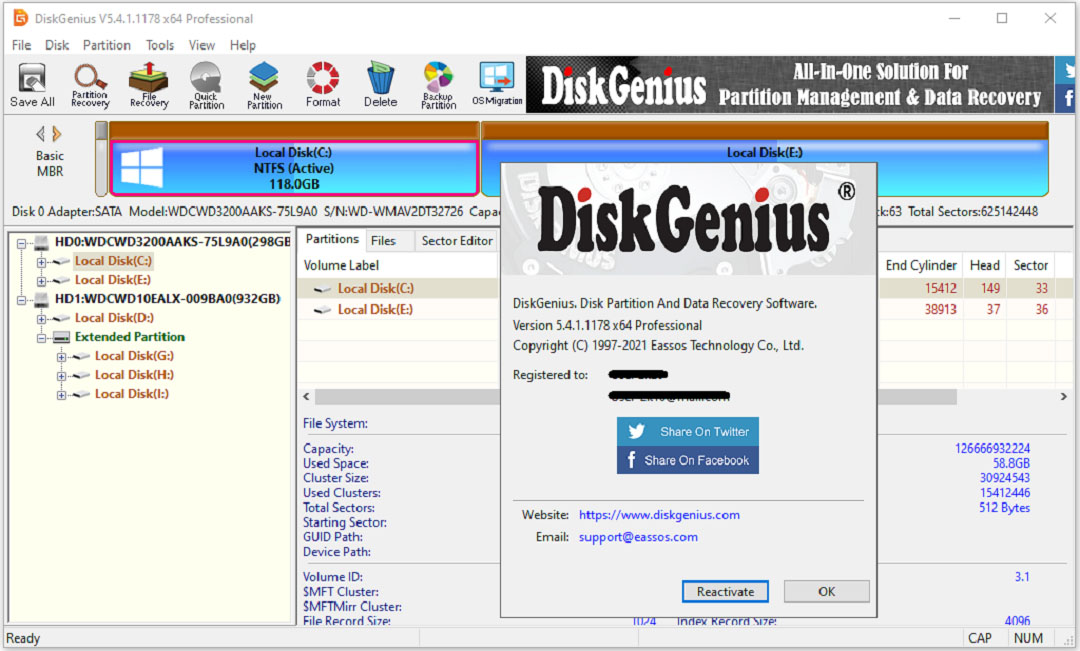
Task: Click cell value 15412 in End Cylinder
Action: tap(940, 289)
